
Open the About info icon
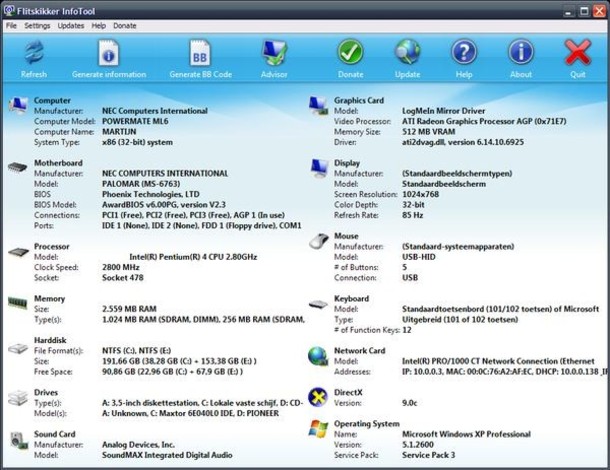(521, 52)
